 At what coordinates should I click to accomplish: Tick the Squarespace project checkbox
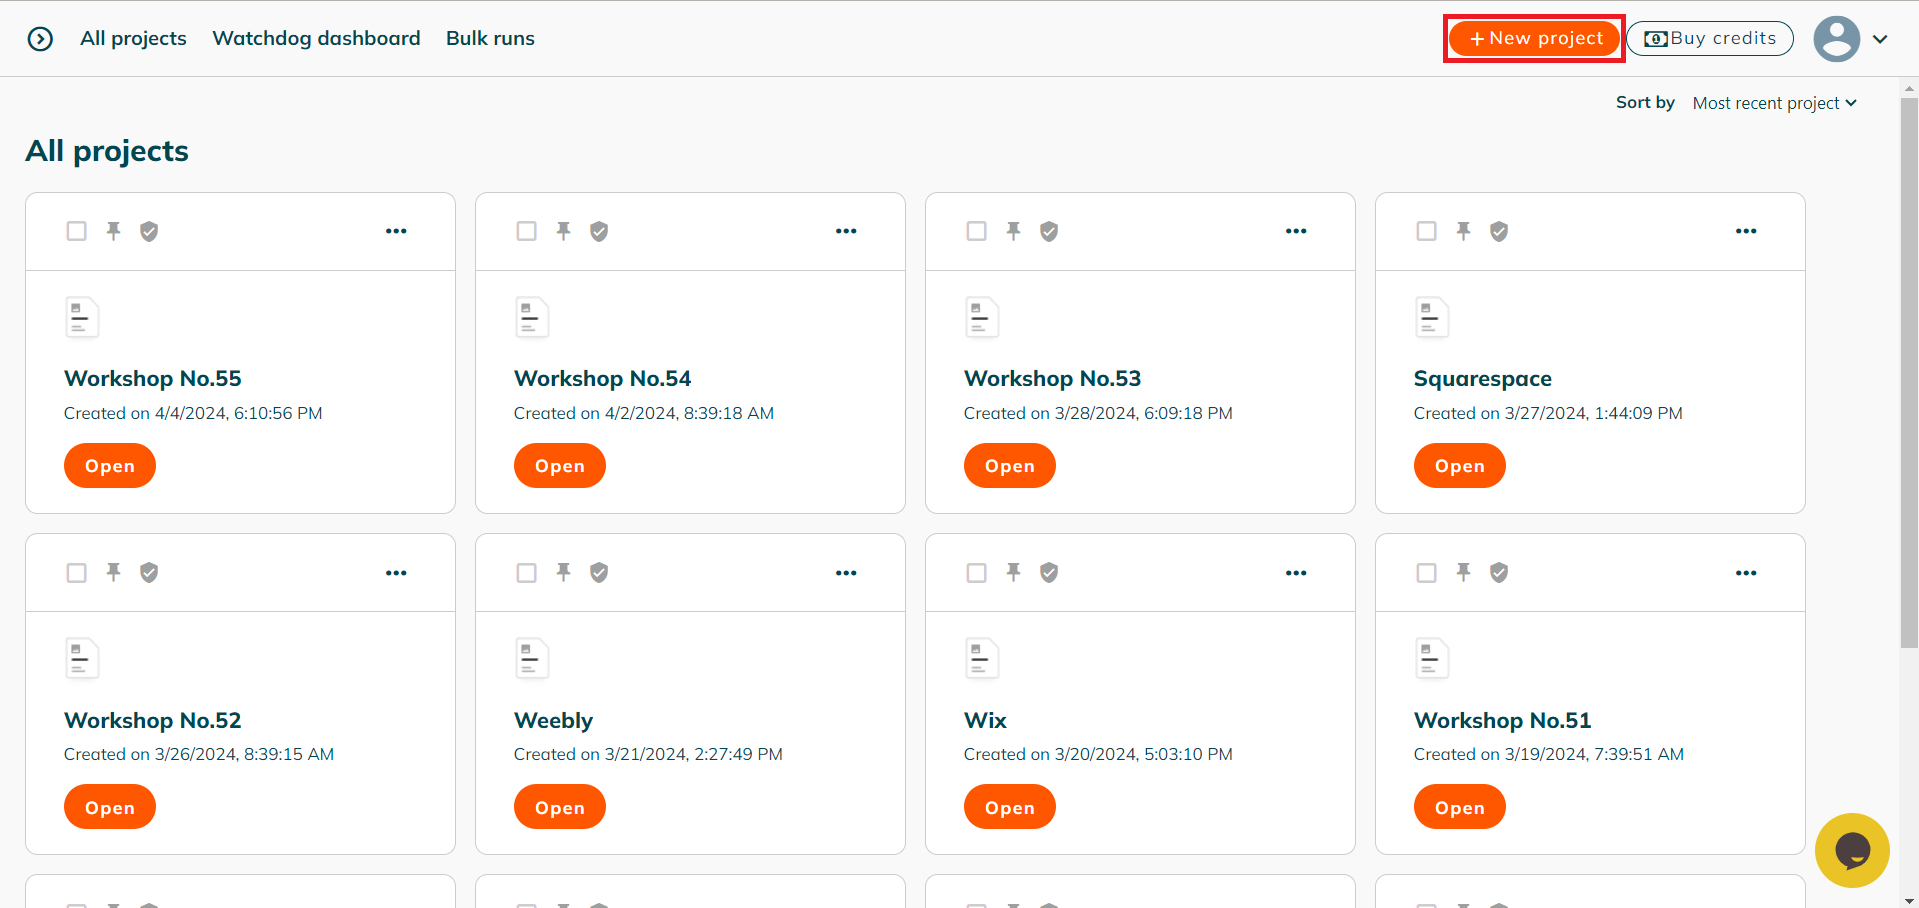click(1427, 231)
